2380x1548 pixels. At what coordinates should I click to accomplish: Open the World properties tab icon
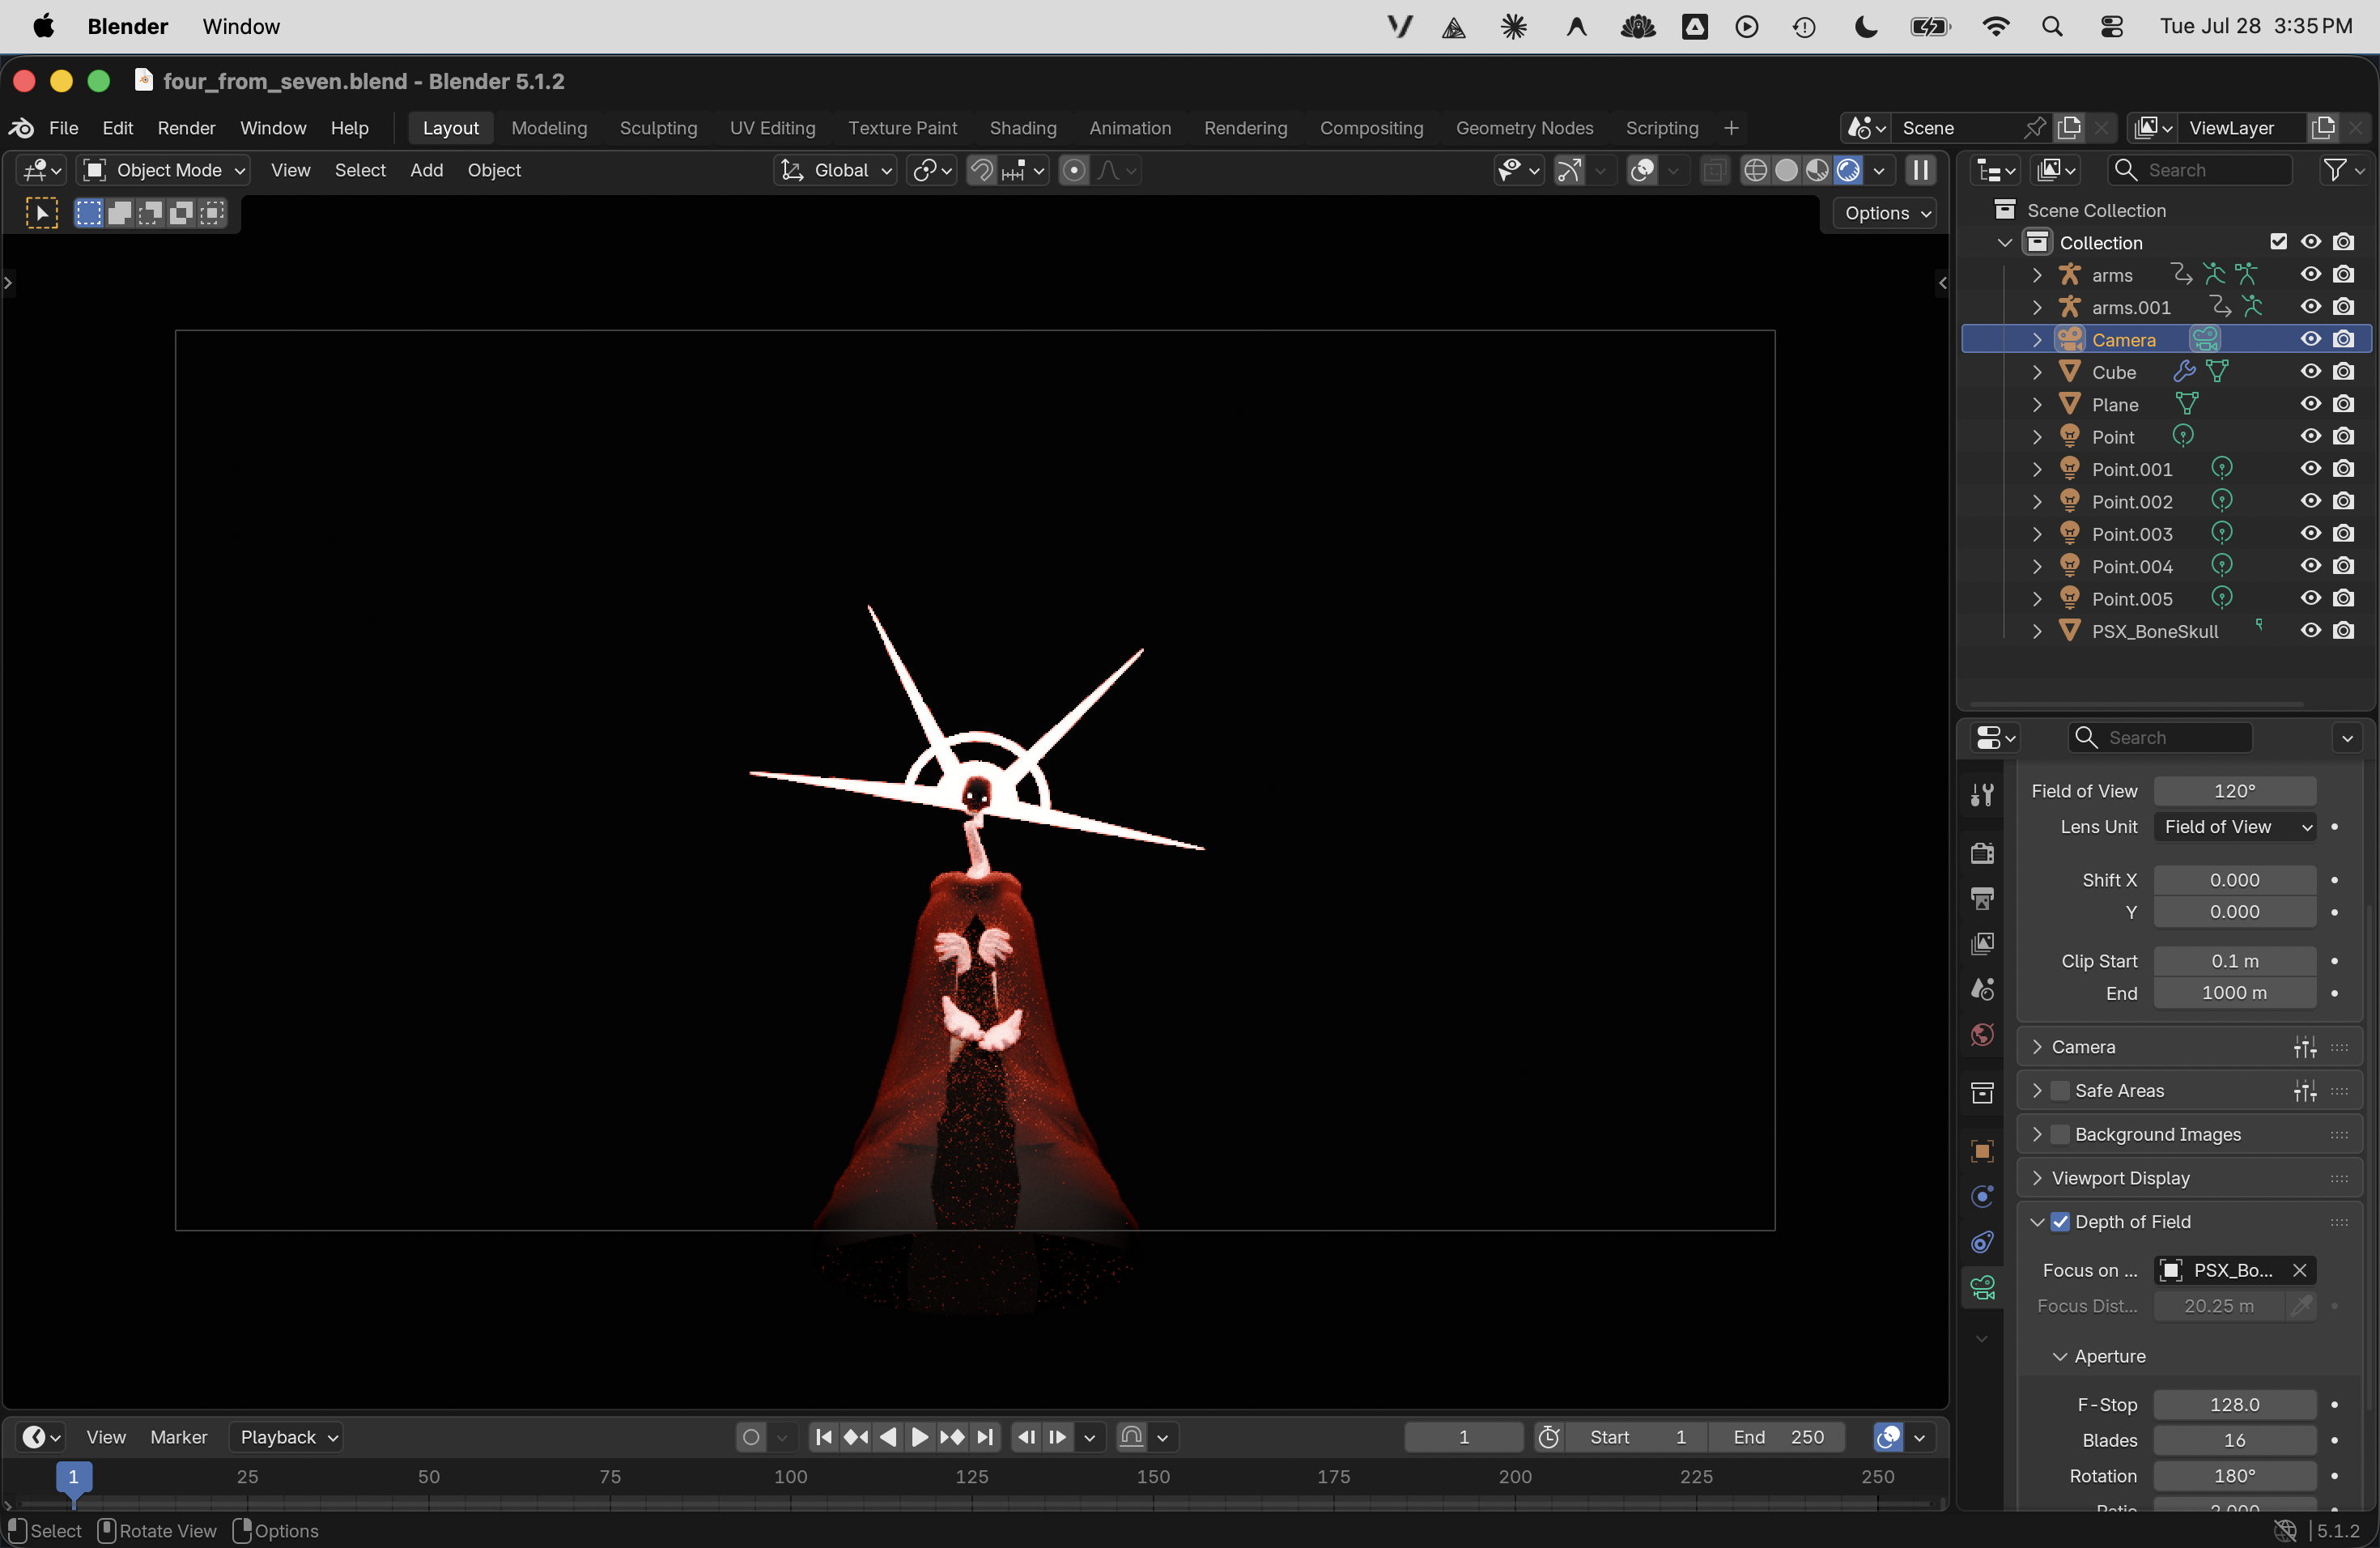point(1982,1034)
